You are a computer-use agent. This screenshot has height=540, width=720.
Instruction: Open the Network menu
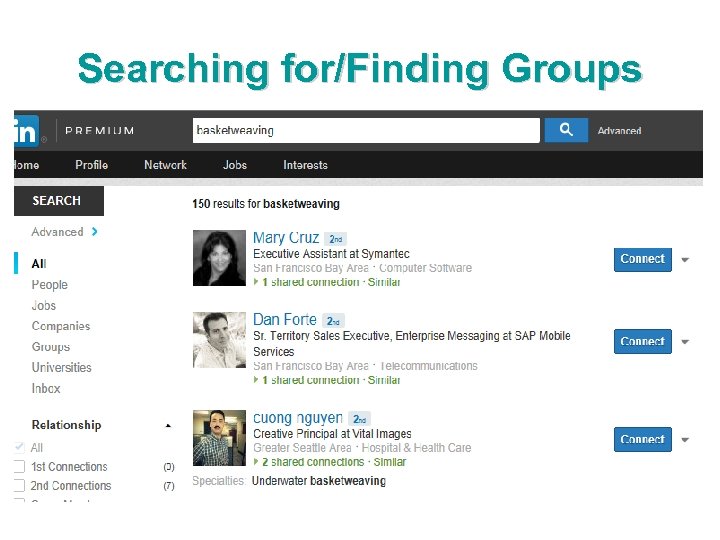(x=165, y=165)
